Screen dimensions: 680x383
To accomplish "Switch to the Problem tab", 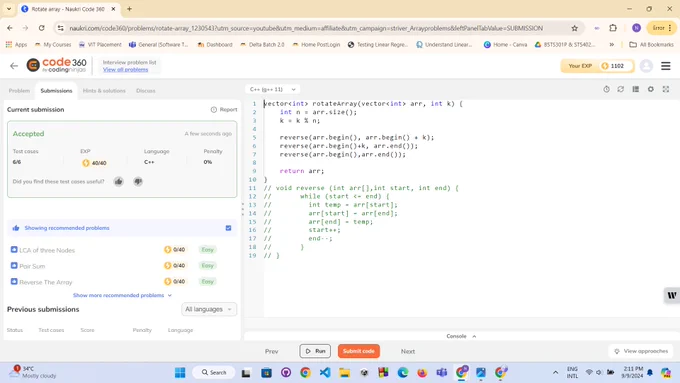I will [x=19, y=91].
